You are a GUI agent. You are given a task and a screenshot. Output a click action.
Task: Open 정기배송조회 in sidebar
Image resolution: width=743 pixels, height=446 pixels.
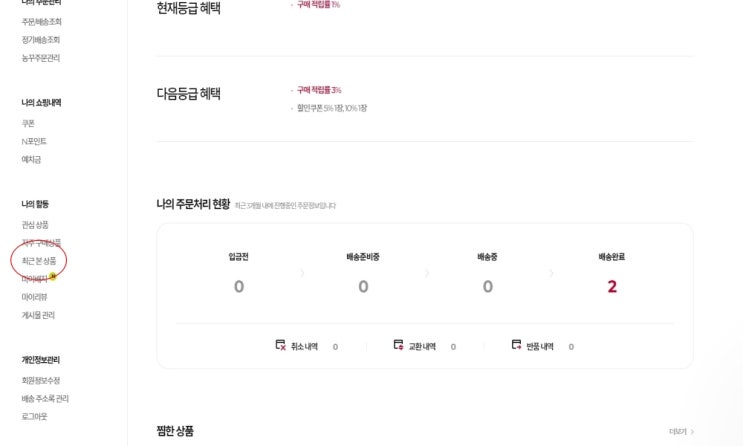pos(41,40)
